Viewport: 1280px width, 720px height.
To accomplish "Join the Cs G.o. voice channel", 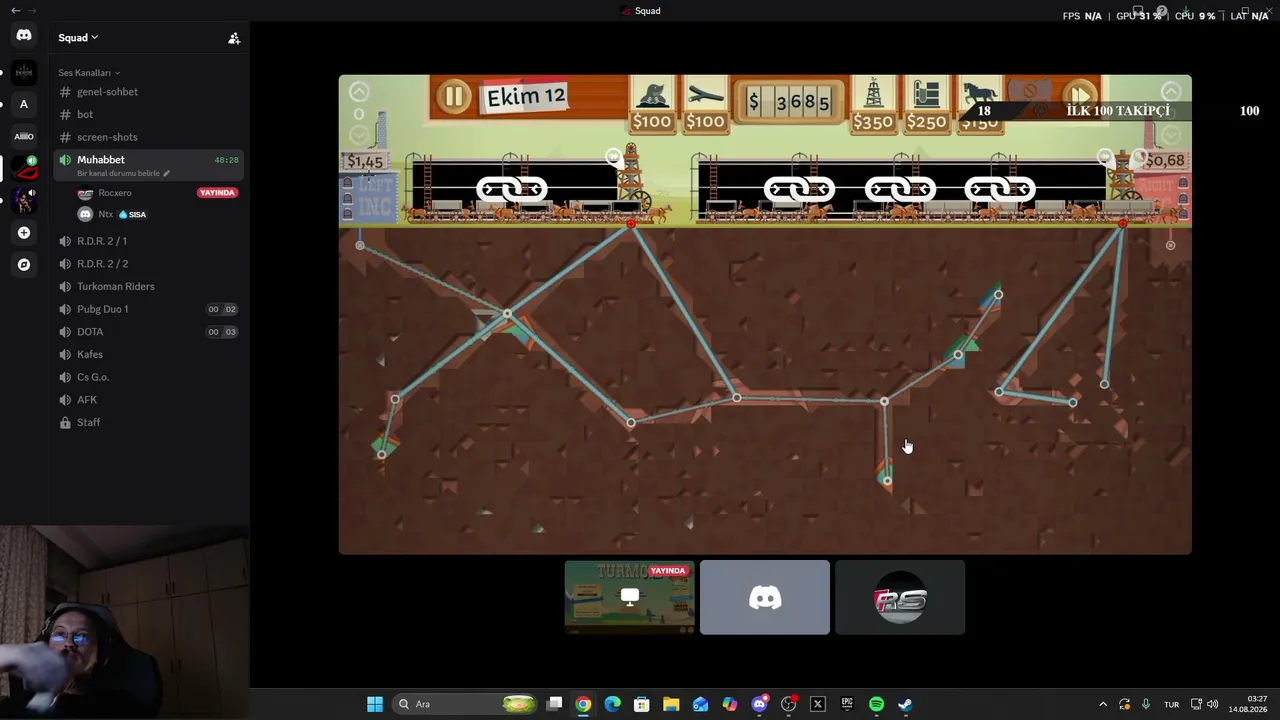I will click(x=148, y=377).
